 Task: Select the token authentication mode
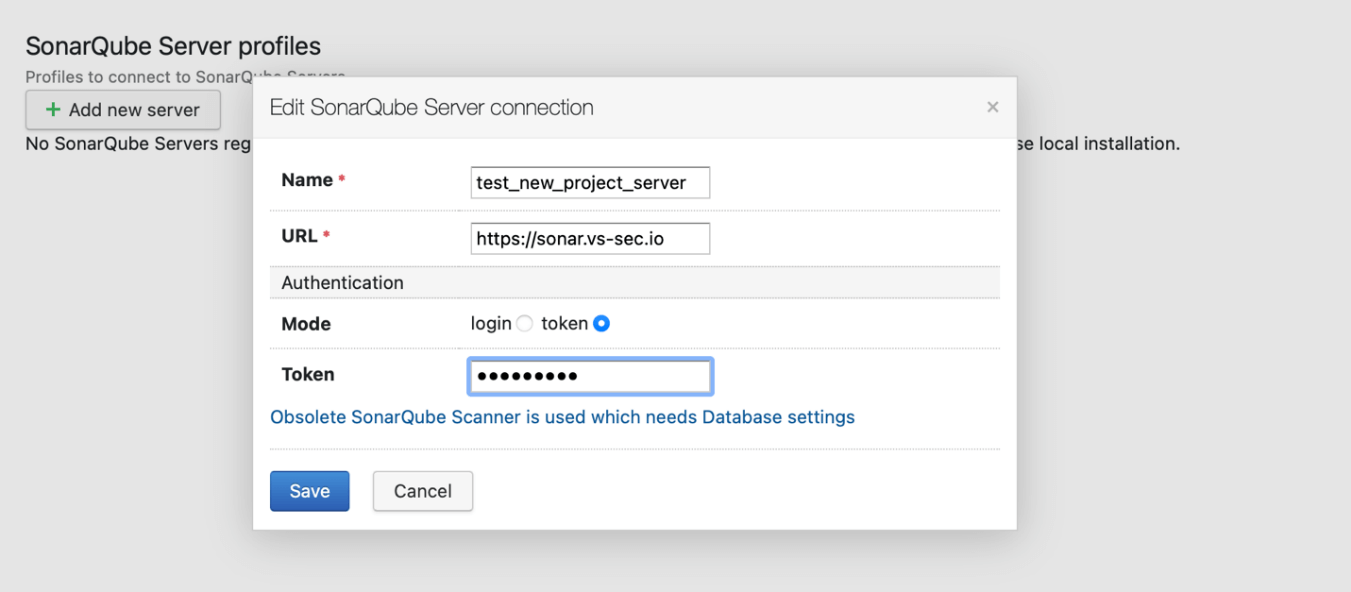point(601,324)
